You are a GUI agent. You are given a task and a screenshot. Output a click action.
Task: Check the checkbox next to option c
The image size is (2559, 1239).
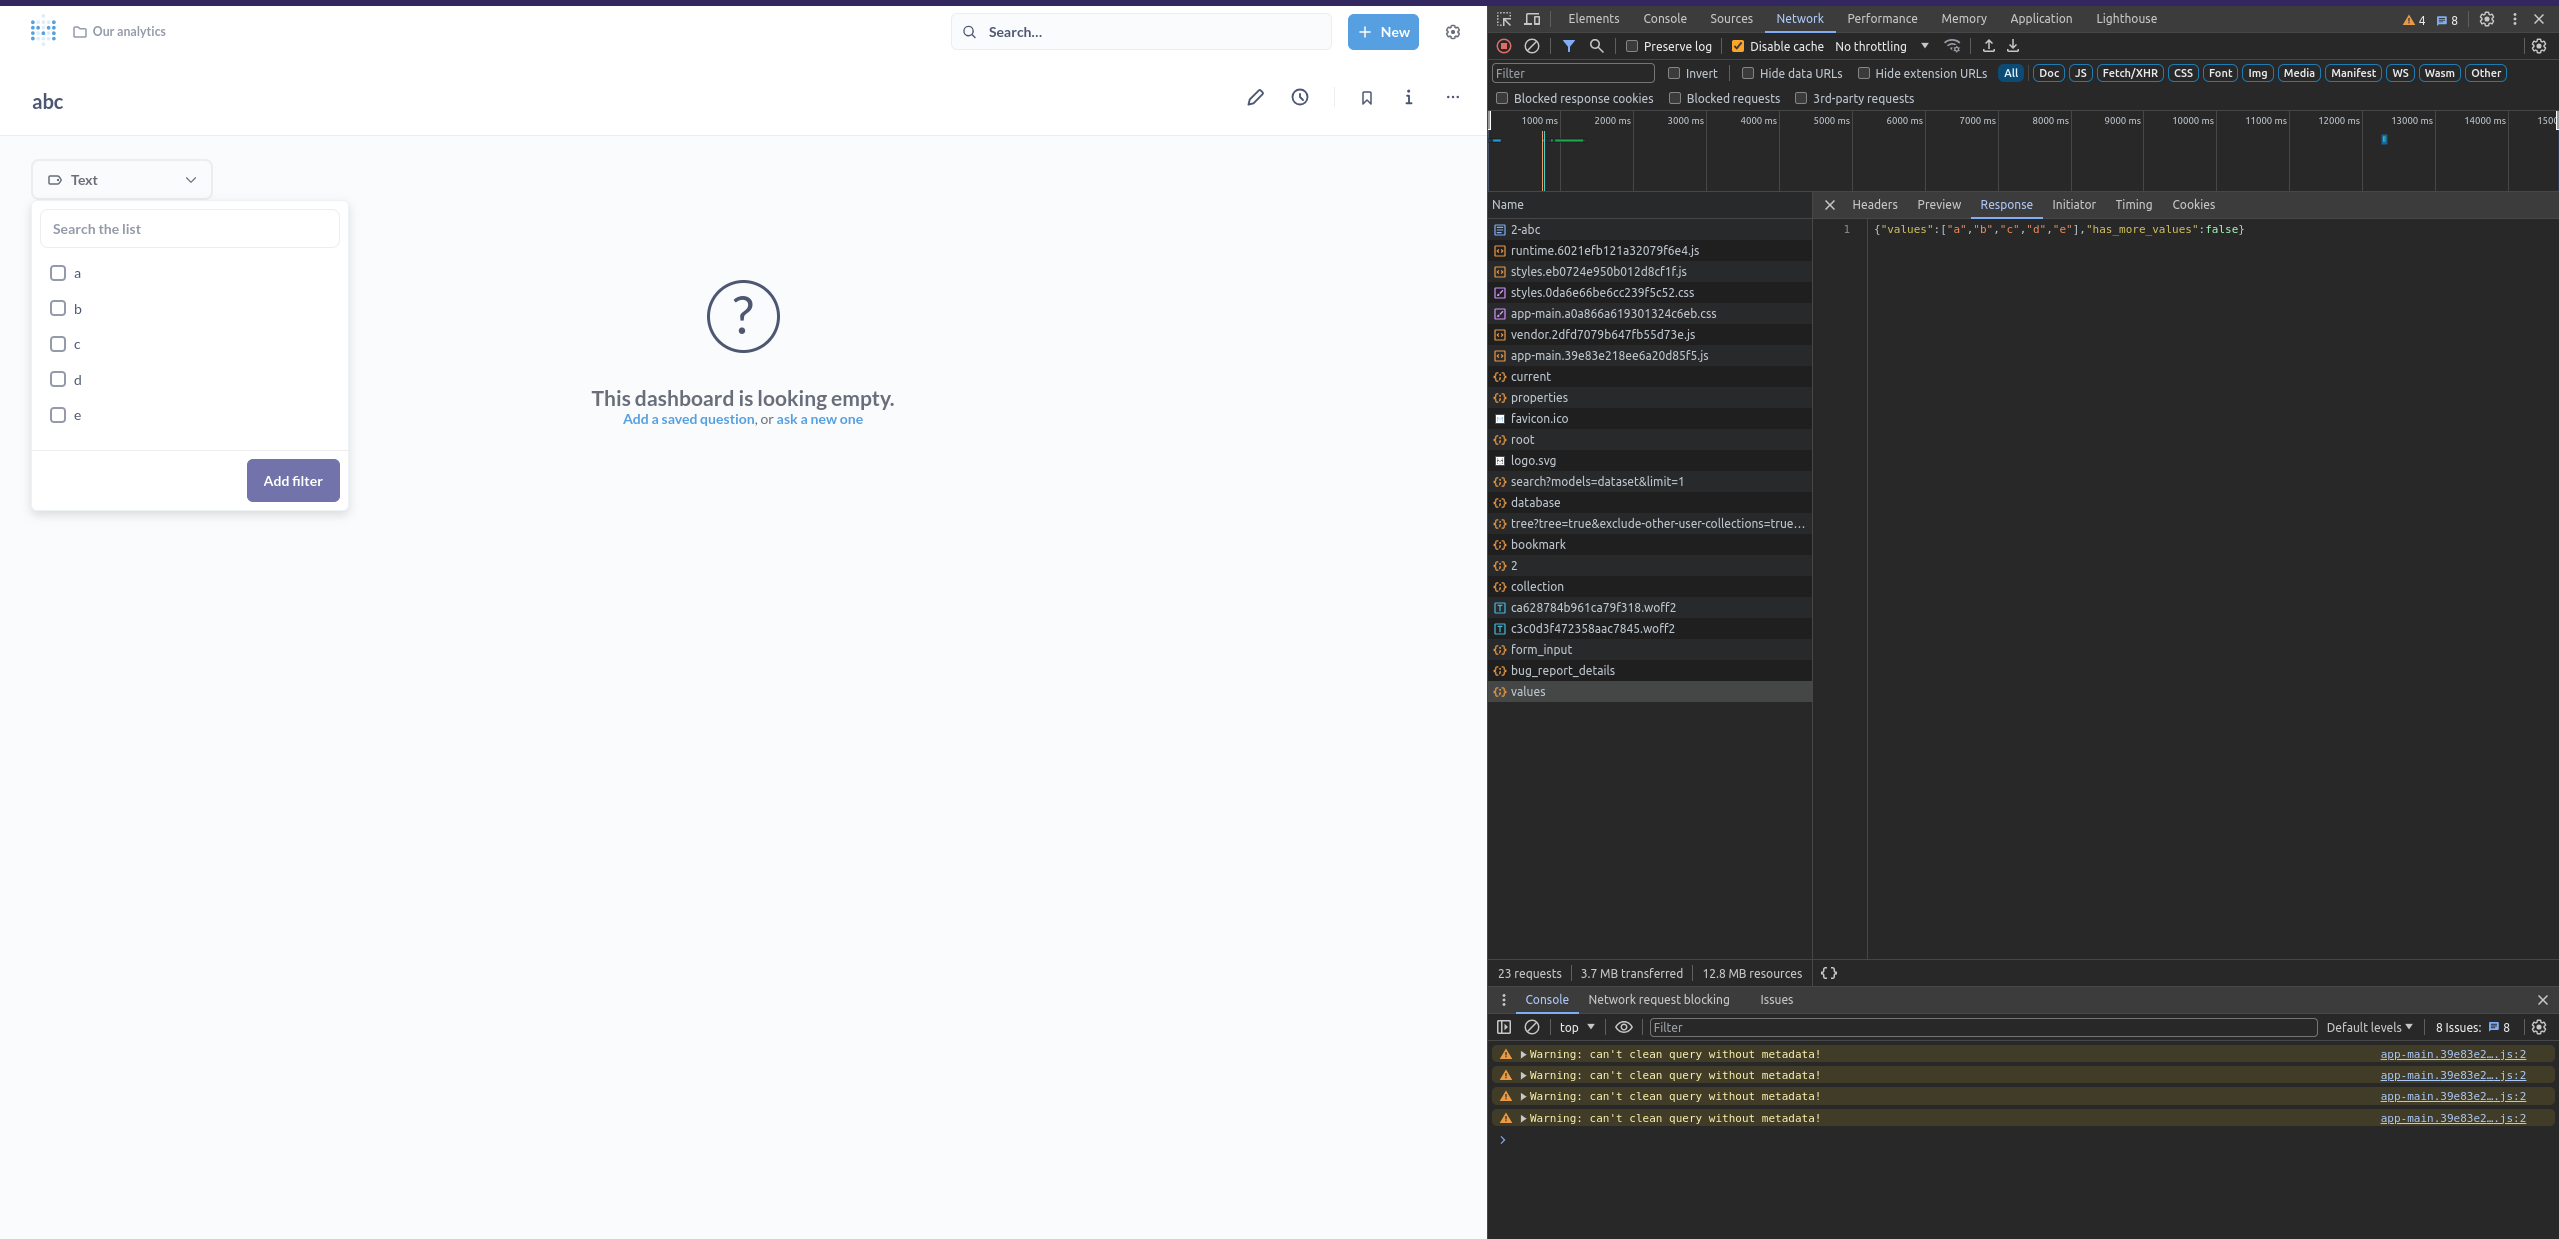pyautogui.click(x=57, y=343)
